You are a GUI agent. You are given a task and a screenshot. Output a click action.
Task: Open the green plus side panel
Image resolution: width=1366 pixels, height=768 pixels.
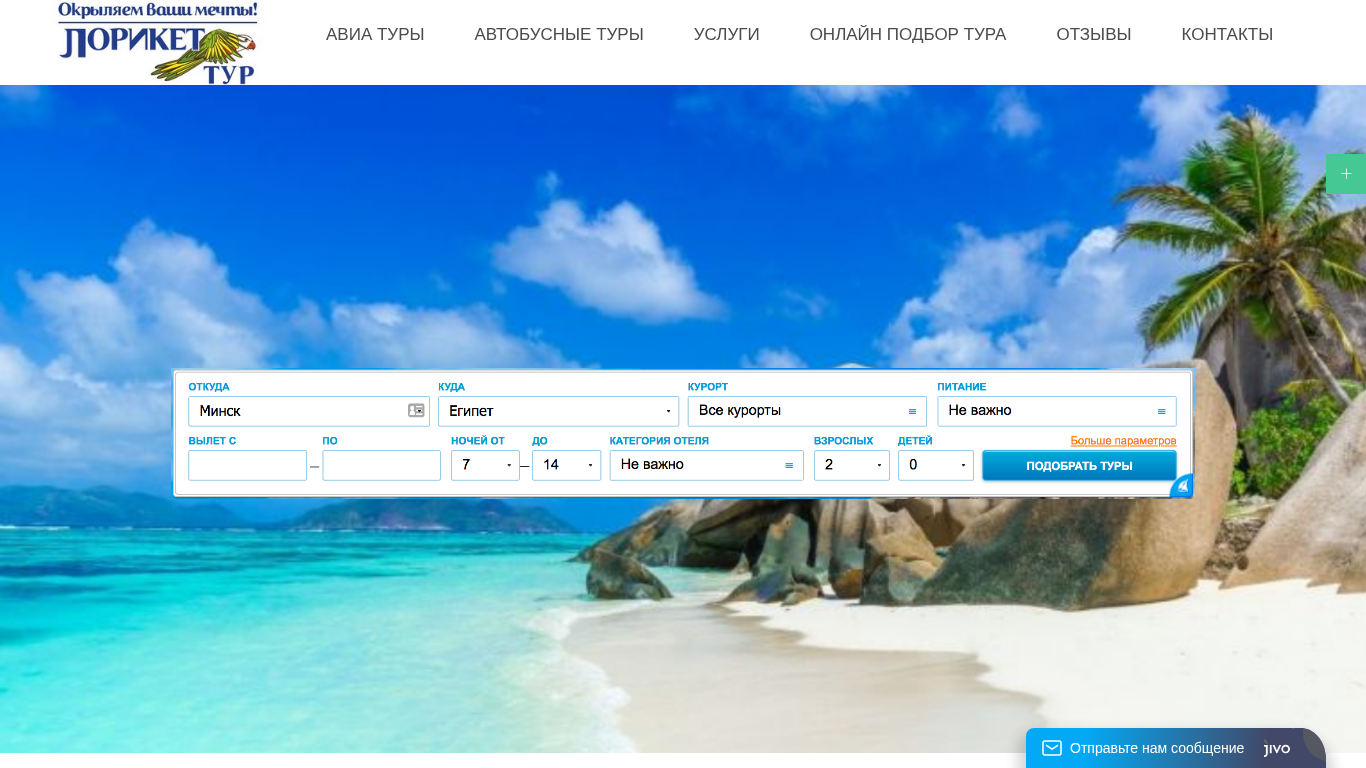1346,174
